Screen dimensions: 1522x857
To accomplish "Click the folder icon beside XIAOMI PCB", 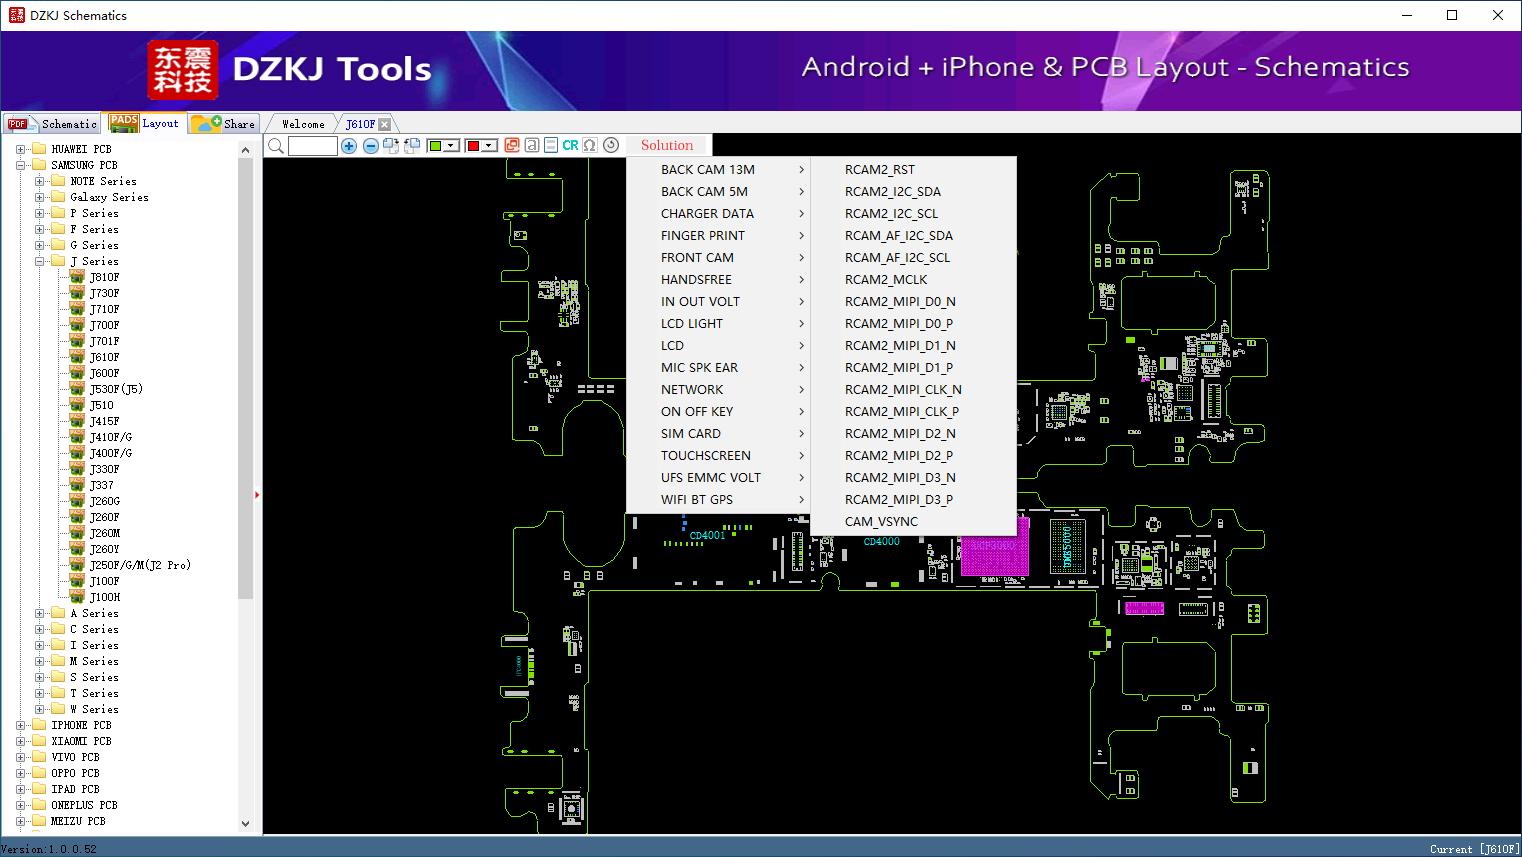I will (x=39, y=741).
